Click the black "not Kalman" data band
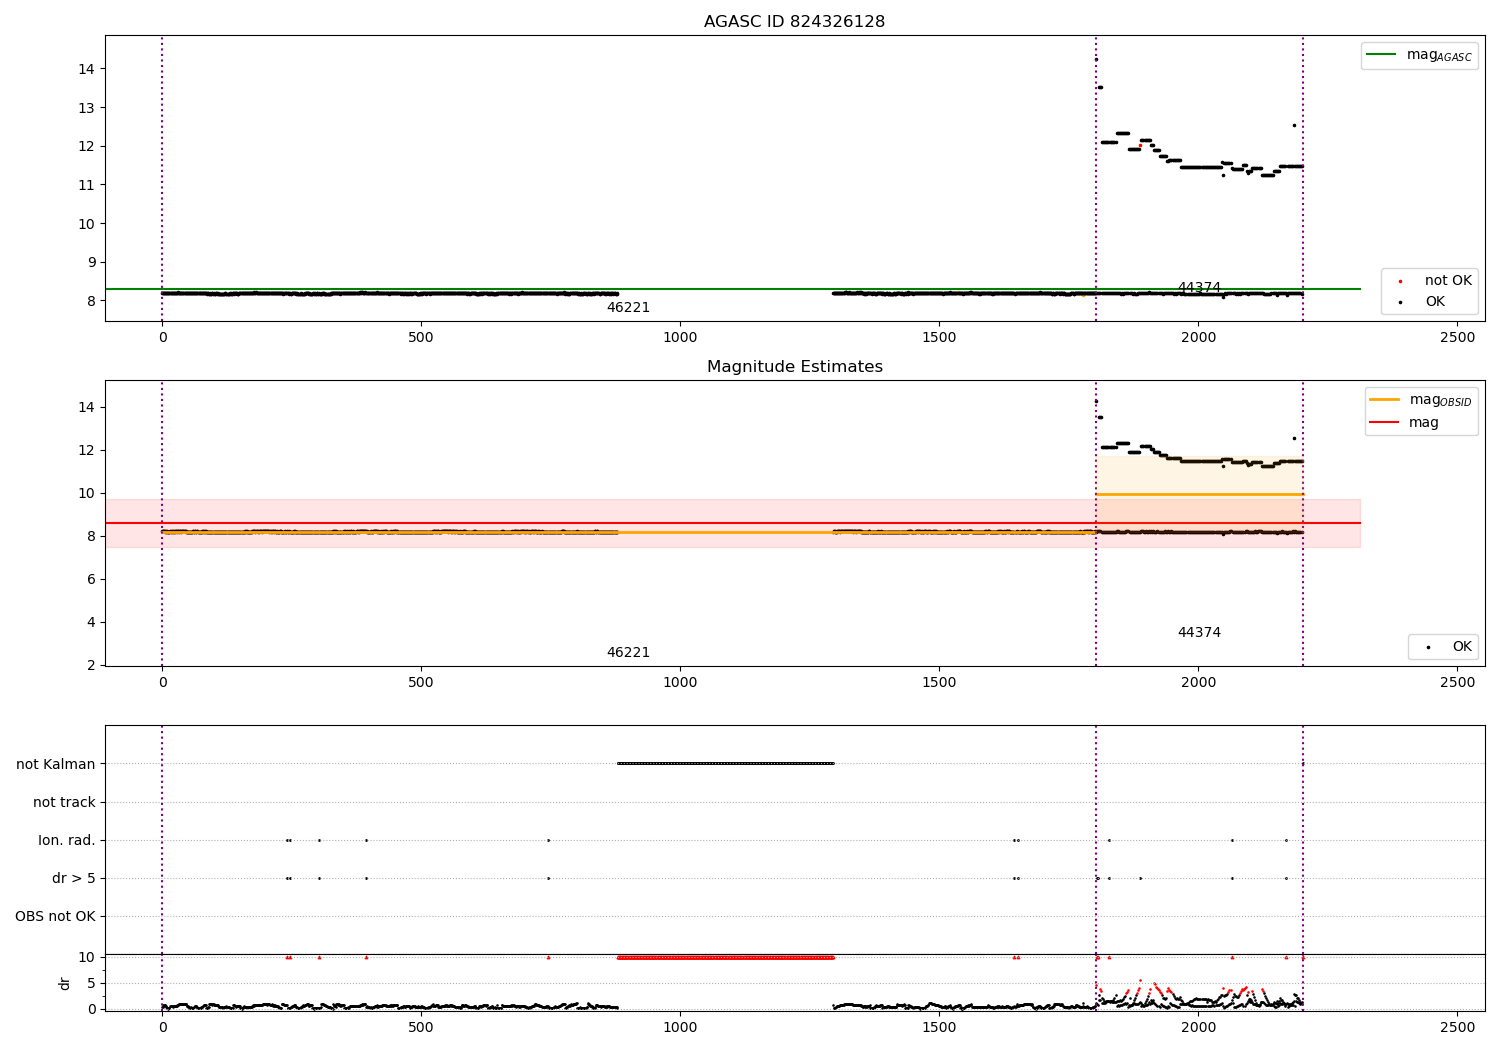The height and width of the screenshot is (1050, 1500). [725, 764]
